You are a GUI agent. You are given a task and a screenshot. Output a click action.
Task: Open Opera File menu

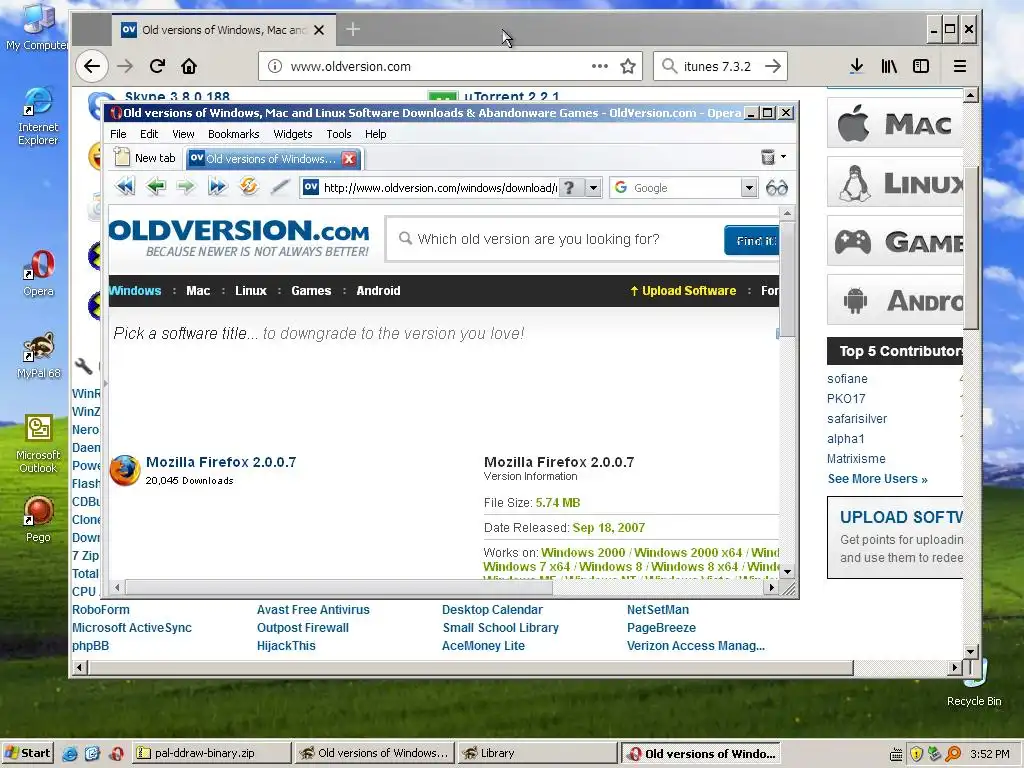pos(118,134)
